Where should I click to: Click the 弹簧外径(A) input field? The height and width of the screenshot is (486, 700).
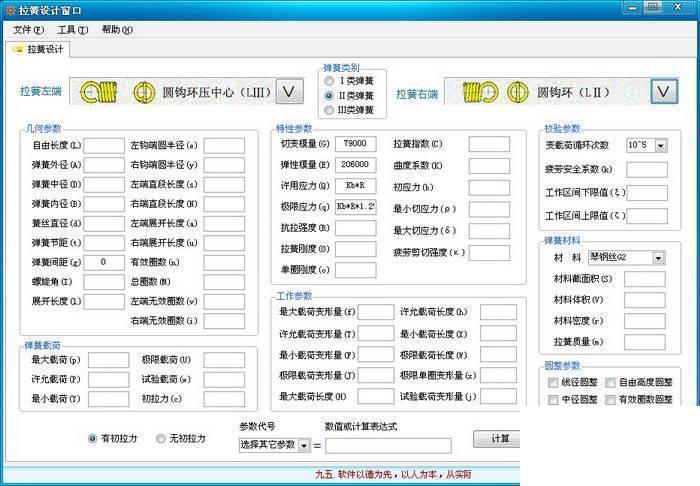[104, 165]
